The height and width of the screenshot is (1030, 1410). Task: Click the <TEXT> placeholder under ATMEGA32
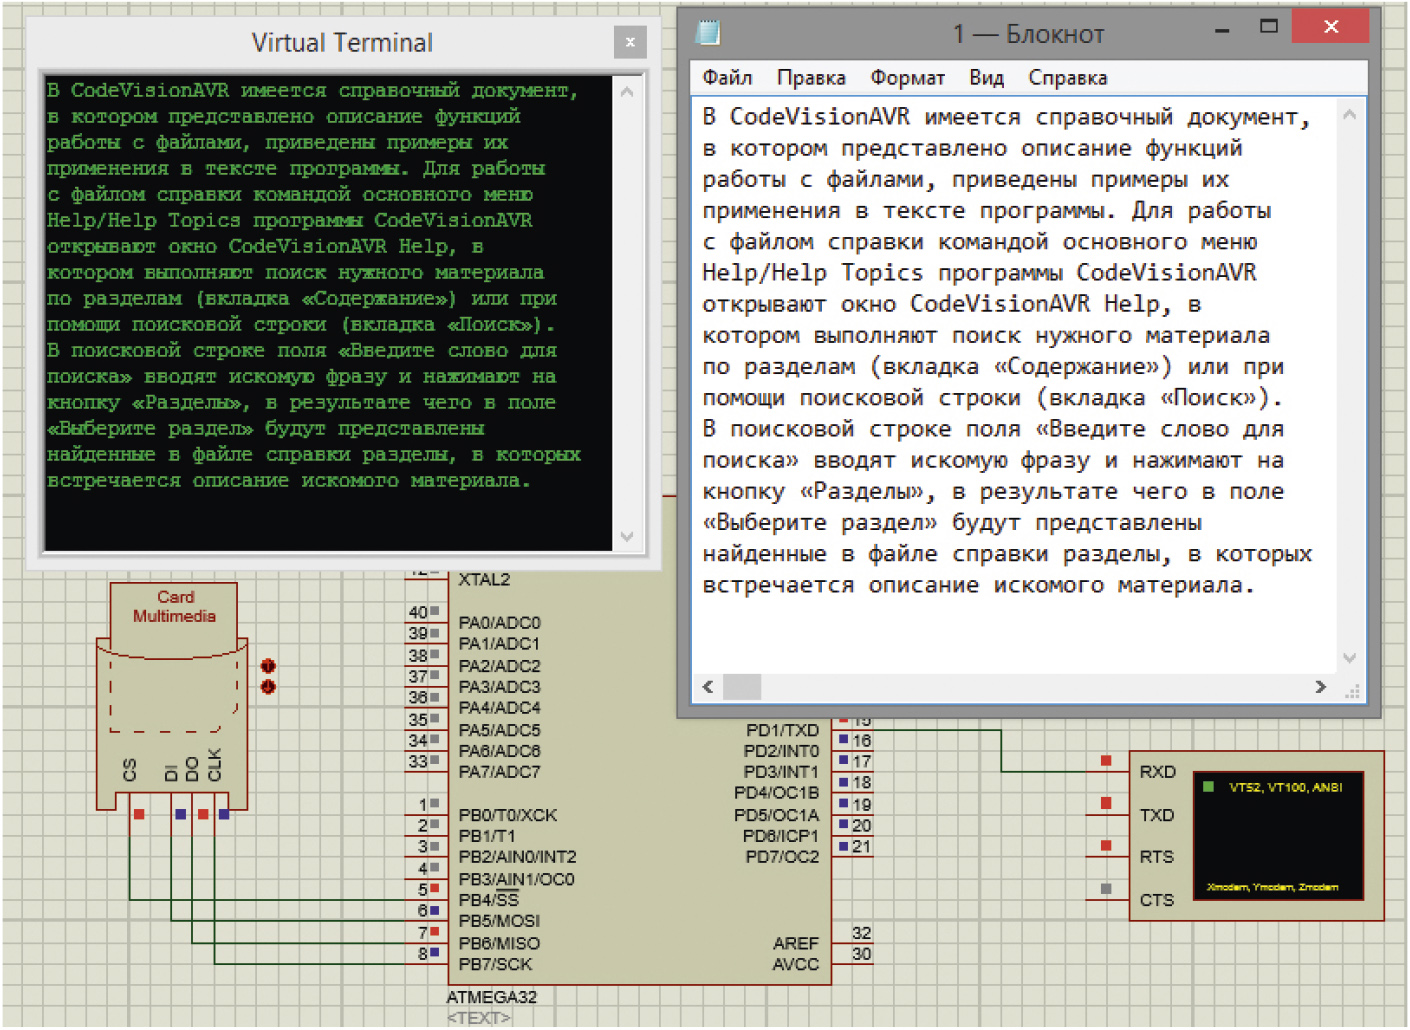[x=478, y=1018]
